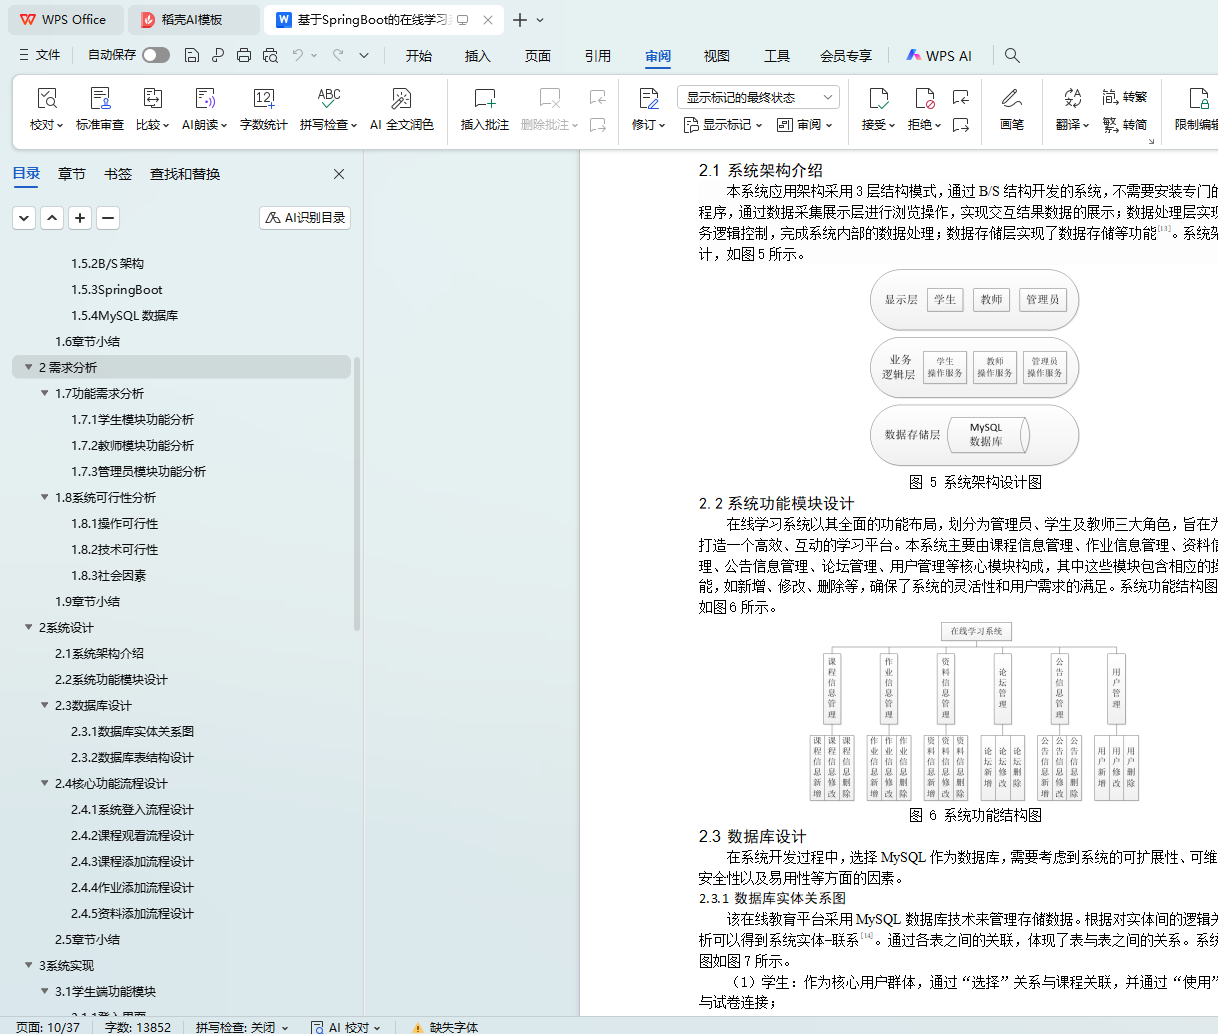Click the AI 全文润色 polish icon

pyautogui.click(x=401, y=99)
